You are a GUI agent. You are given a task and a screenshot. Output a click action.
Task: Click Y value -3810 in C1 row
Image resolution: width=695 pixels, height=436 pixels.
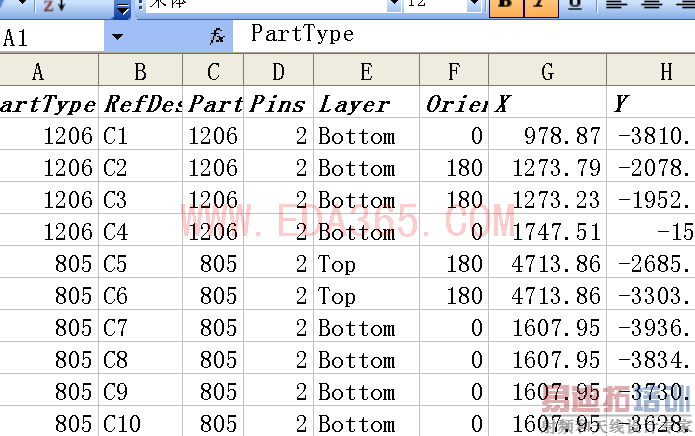click(x=651, y=134)
